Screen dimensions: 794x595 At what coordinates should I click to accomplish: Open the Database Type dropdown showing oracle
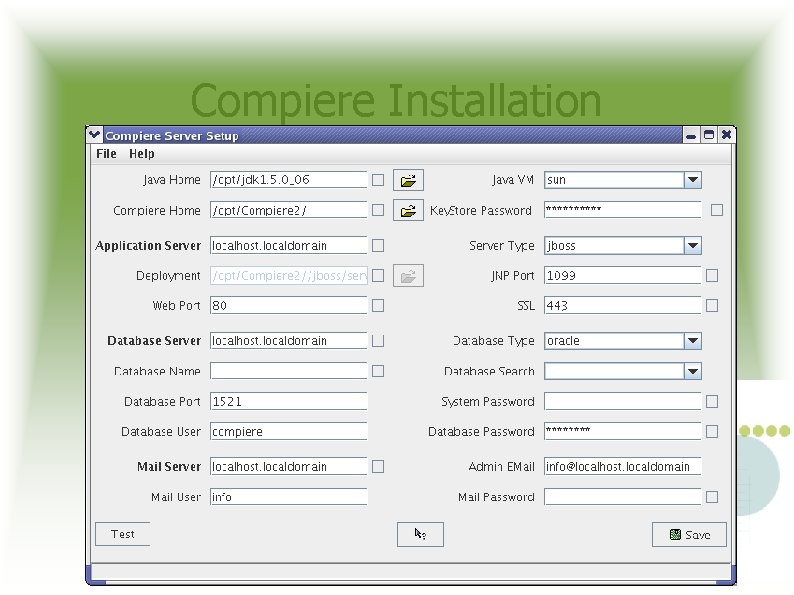tap(693, 341)
